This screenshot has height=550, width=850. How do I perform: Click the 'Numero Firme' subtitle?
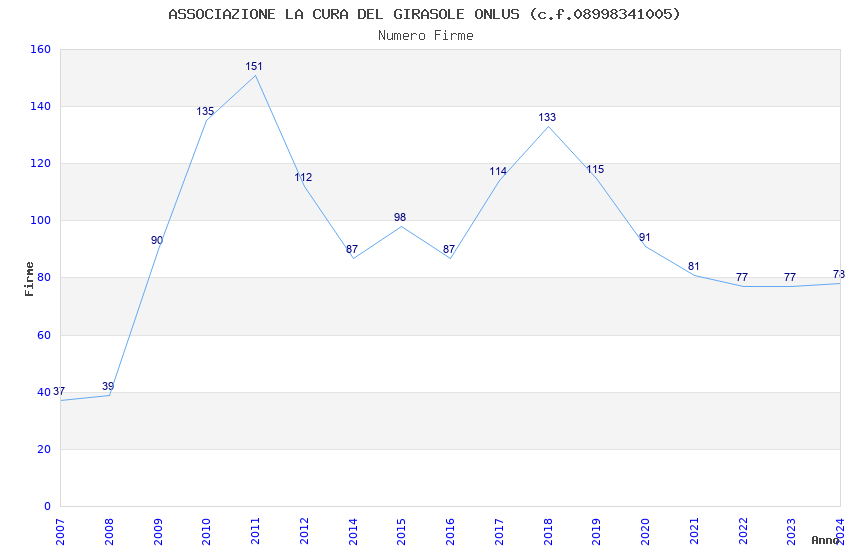click(x=426, y=36)
